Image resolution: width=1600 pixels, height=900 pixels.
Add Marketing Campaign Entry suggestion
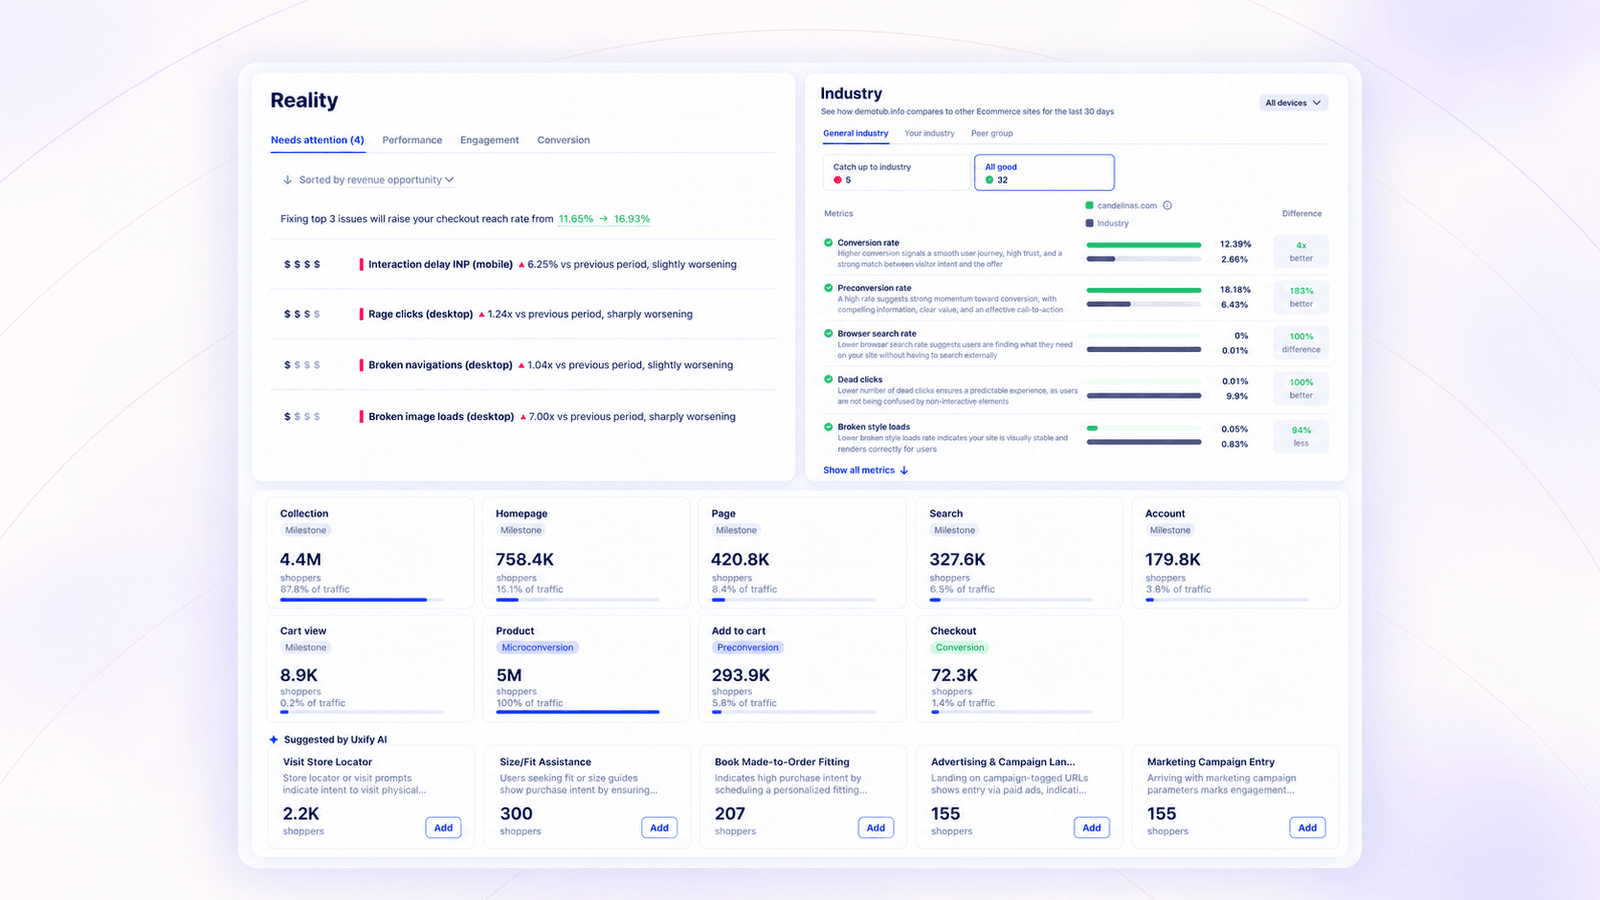point(1307,828)
